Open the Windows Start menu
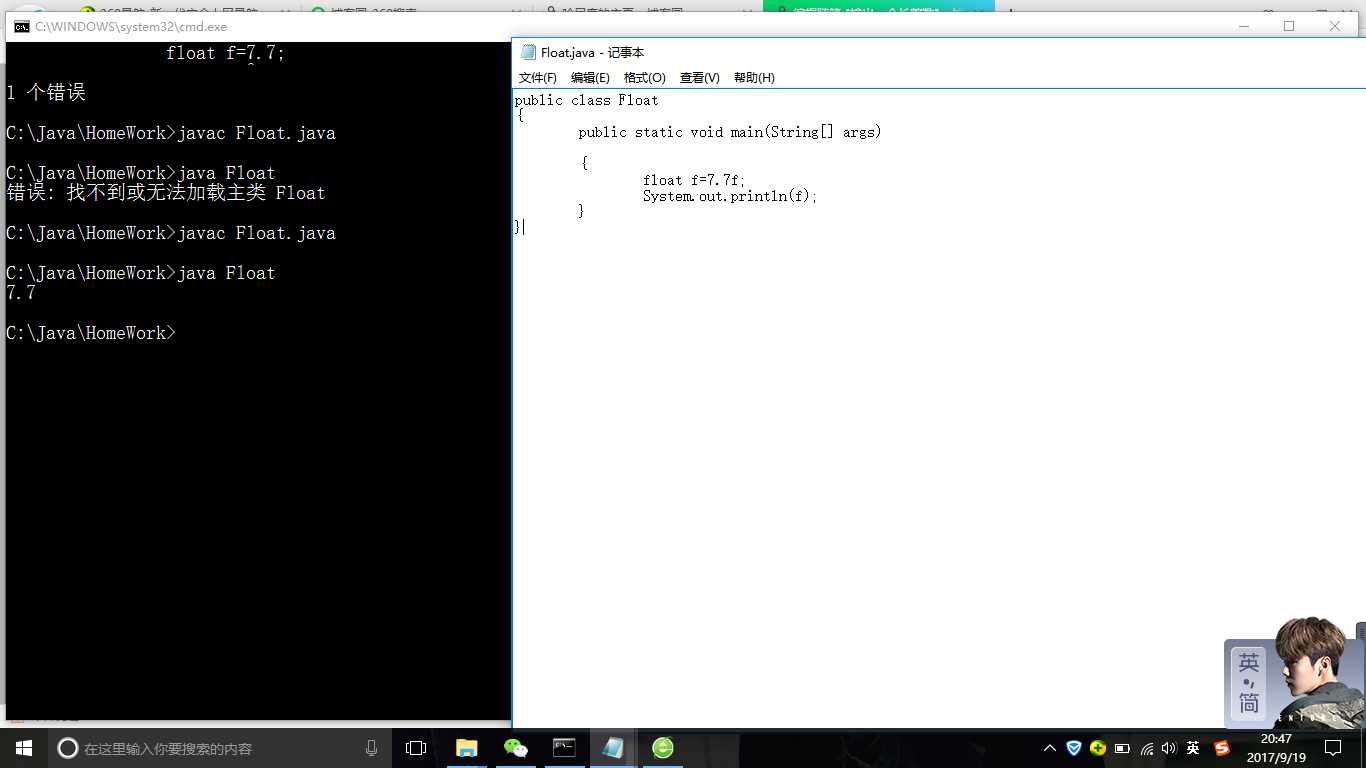Screen dimensions: 1366x768 pyautogui.click(x=24, y=748)
